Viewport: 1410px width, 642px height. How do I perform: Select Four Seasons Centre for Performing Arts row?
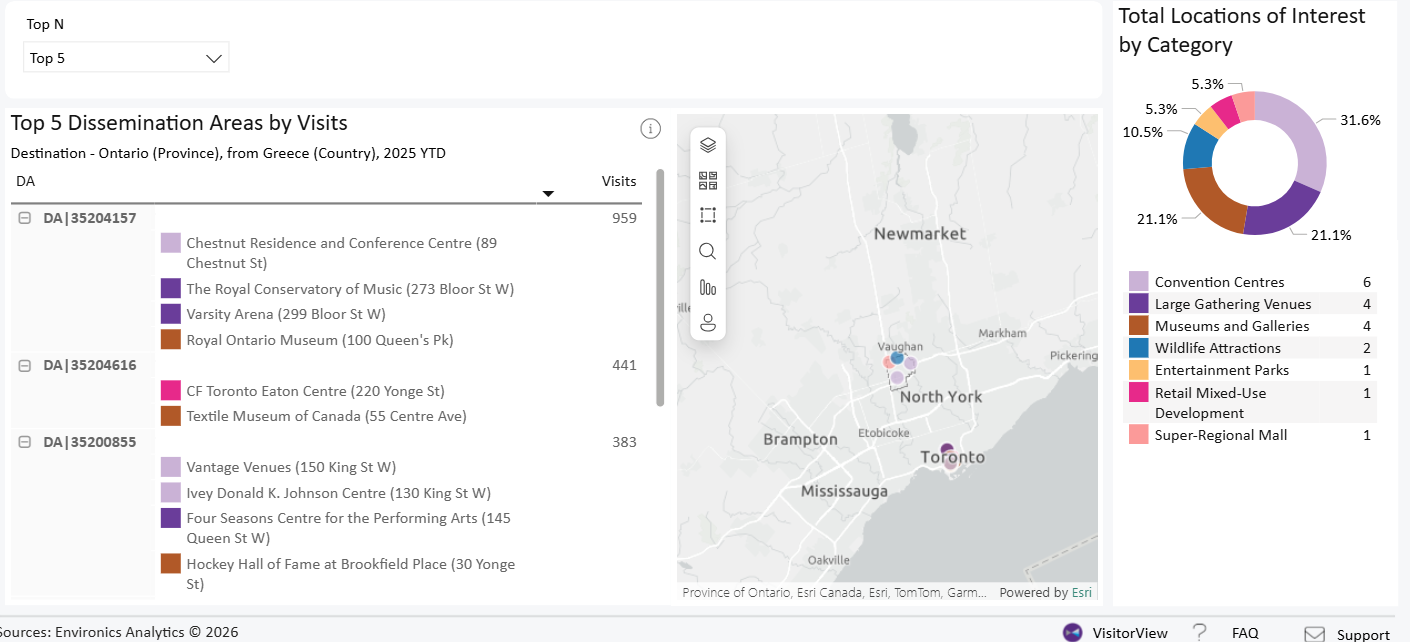point(337,528)
